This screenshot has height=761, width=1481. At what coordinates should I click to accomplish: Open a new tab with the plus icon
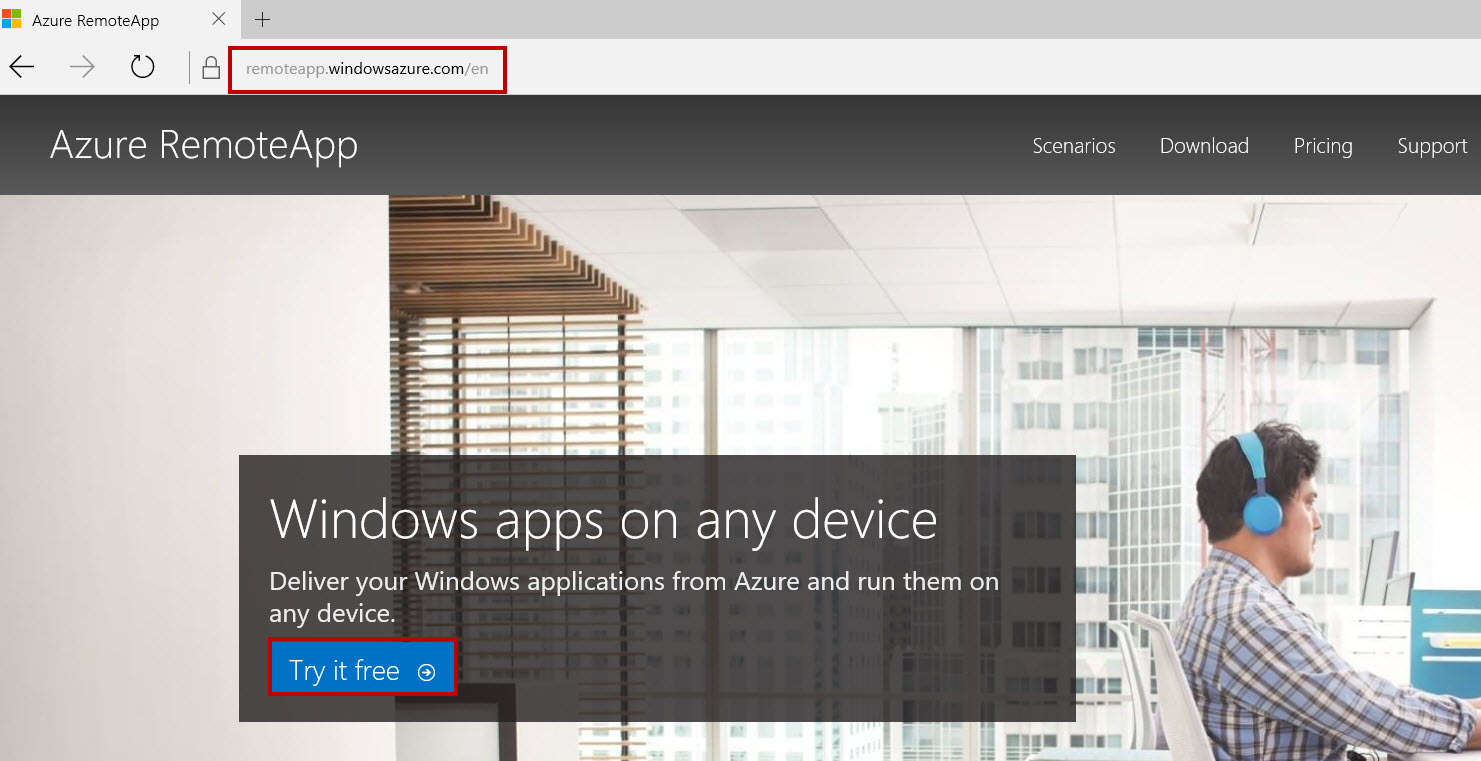tap(262, 19)
